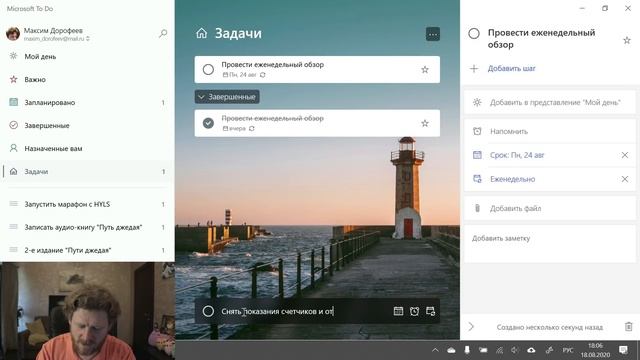The width and height of the screenshot is (640, 360).
Task: Mark task as important in detail panel
Action: [x=627, y=40]
